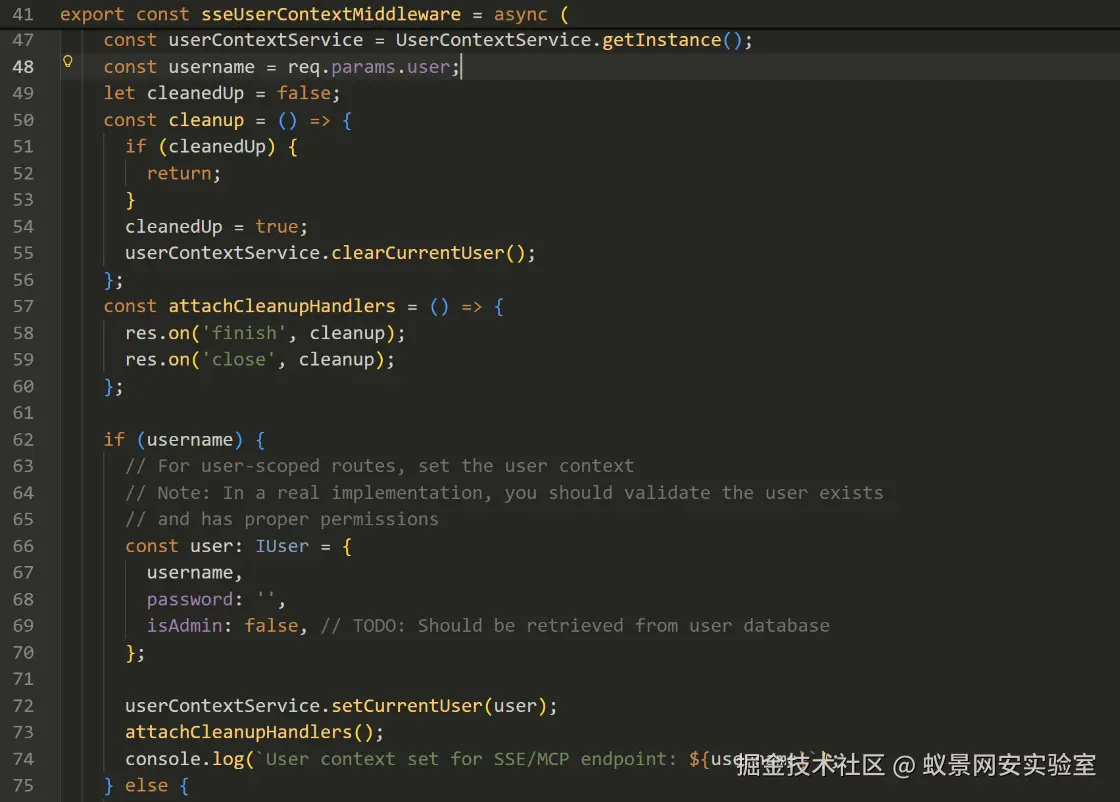Click the 'close' string on line 59
Screen dimensions: 1120x802
click(239, 360)
